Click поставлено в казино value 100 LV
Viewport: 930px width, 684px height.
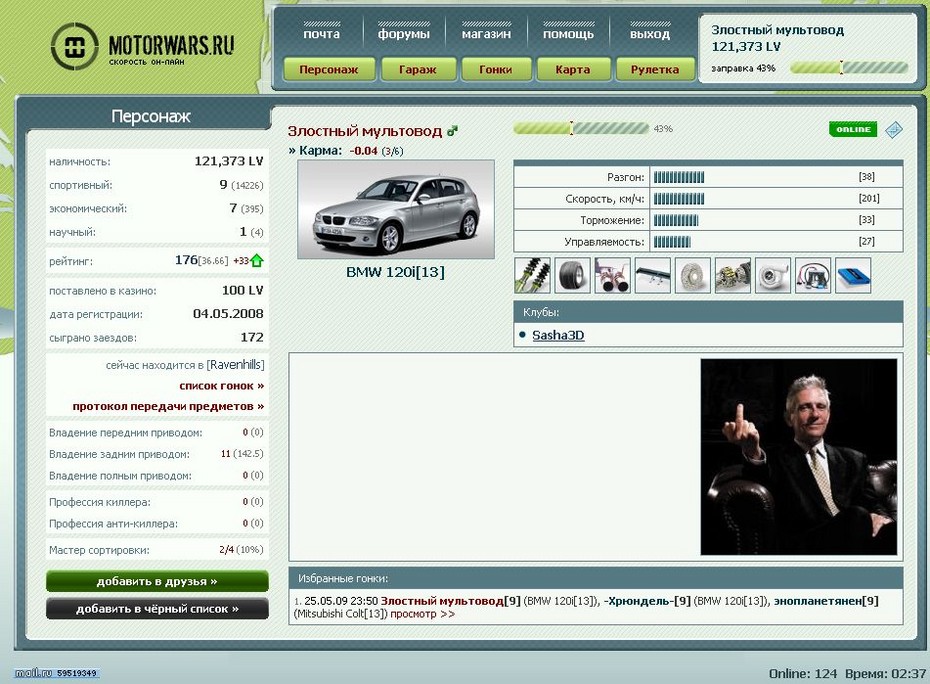[243, 290]
